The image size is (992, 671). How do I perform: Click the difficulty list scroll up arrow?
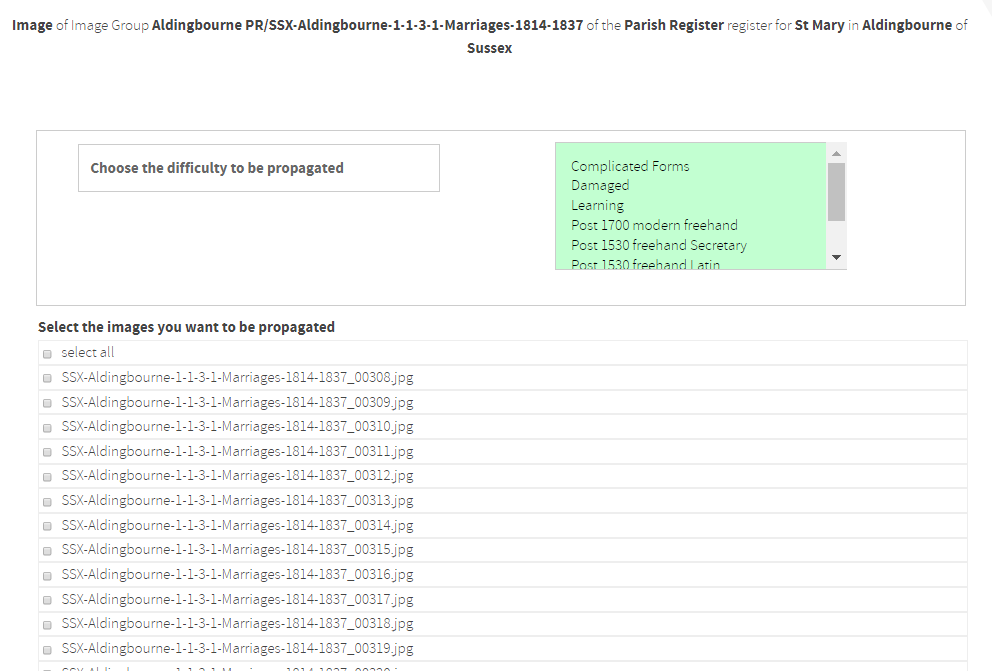click(x=836, y=154)
